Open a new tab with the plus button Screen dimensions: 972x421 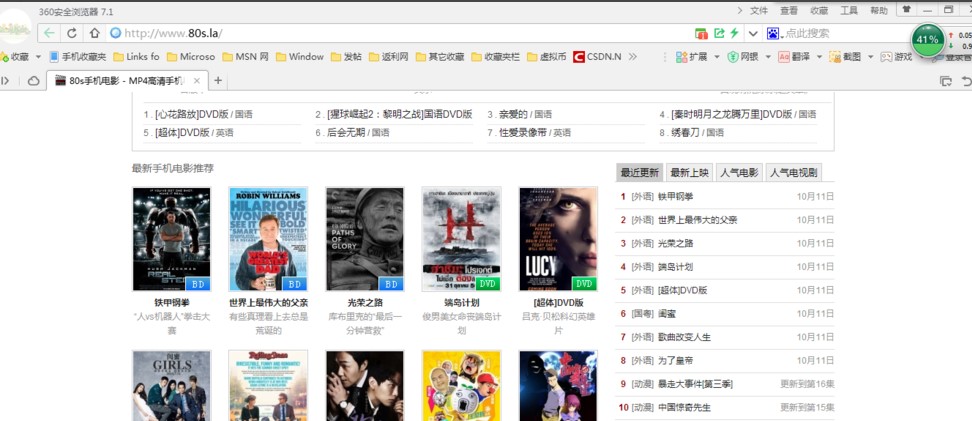click(218, 81)
